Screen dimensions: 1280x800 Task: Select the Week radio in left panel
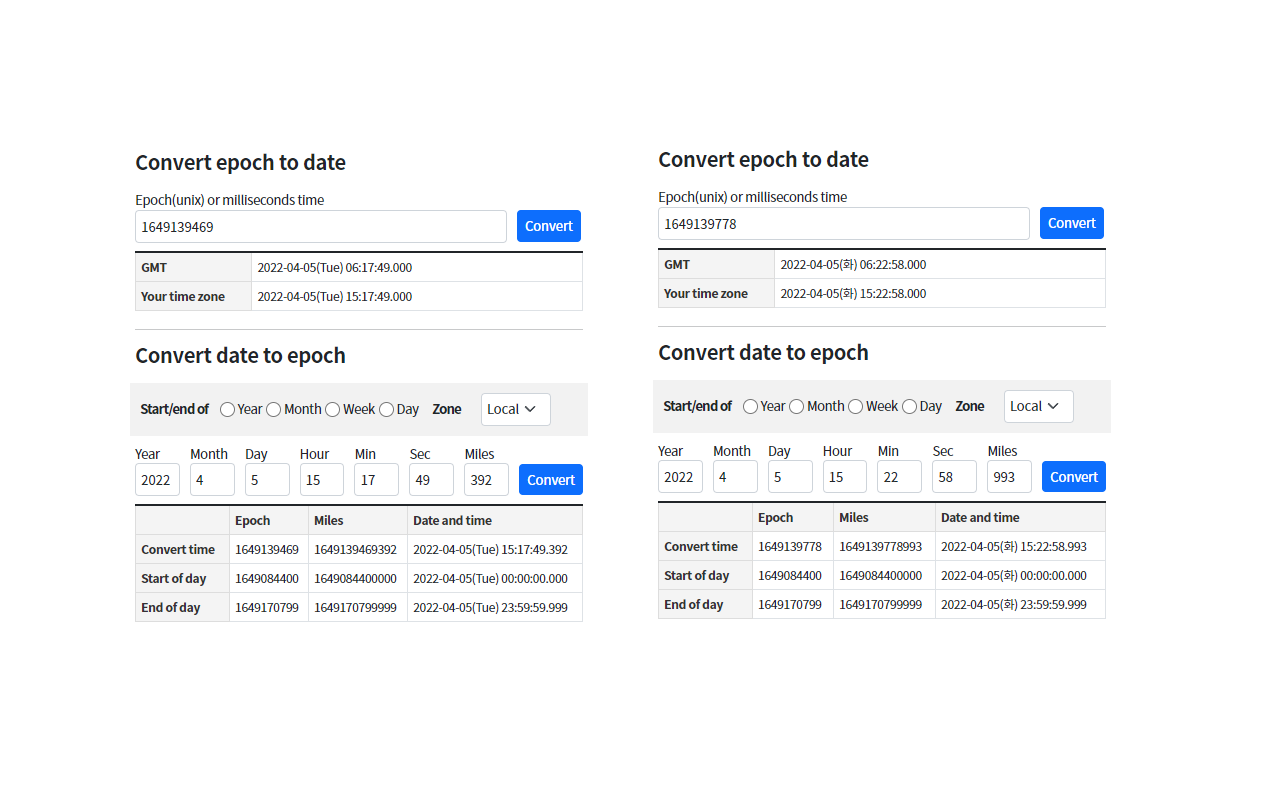[x=332, y=409]
